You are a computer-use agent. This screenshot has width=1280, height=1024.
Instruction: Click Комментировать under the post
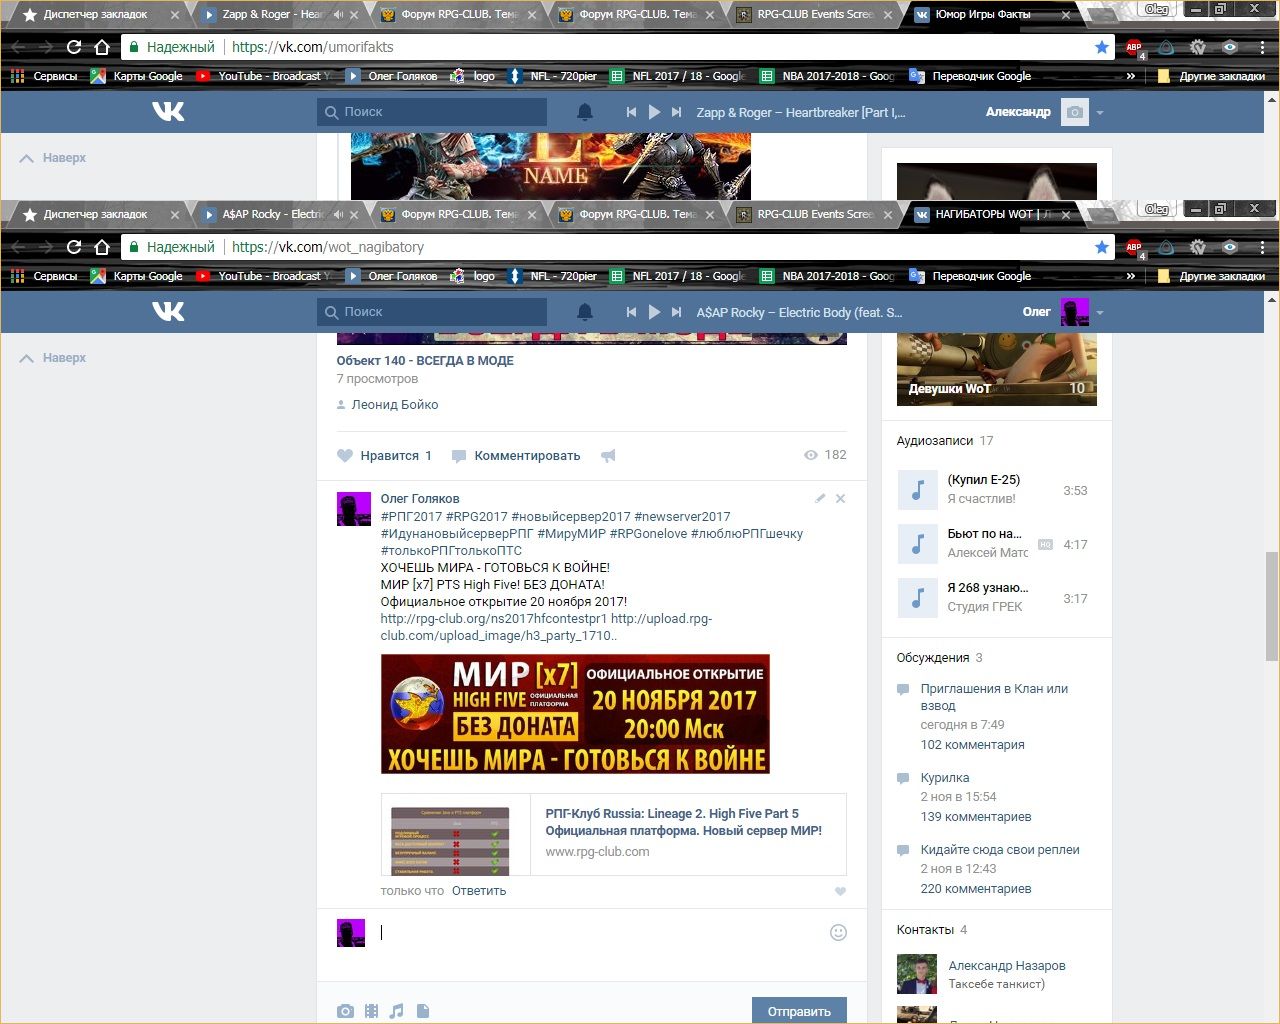pyautogui.click(x=516, y=456)
